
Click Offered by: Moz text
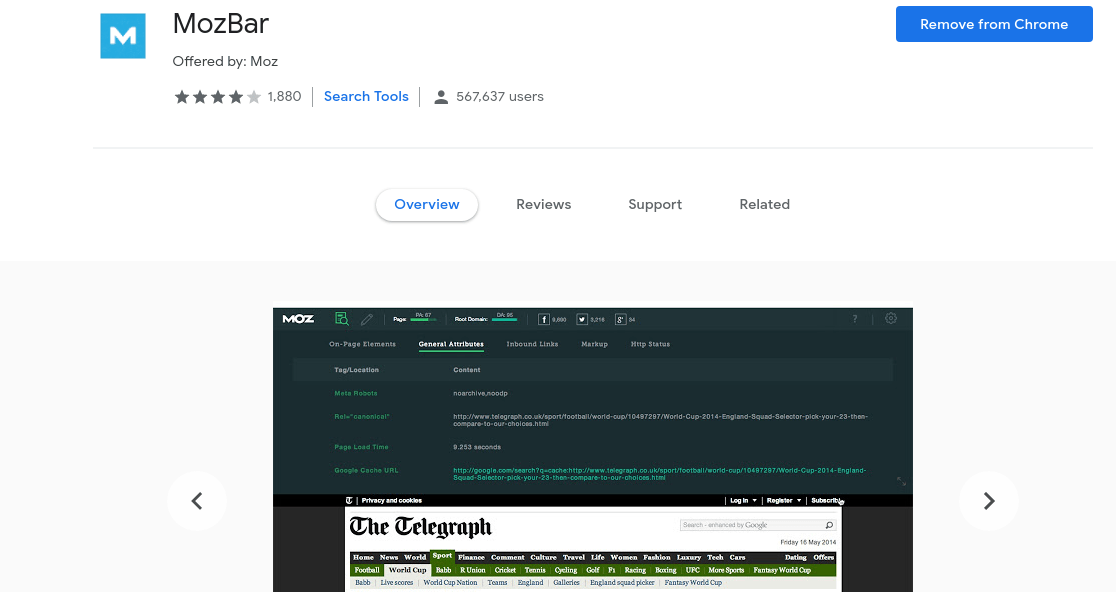point(225,61)
